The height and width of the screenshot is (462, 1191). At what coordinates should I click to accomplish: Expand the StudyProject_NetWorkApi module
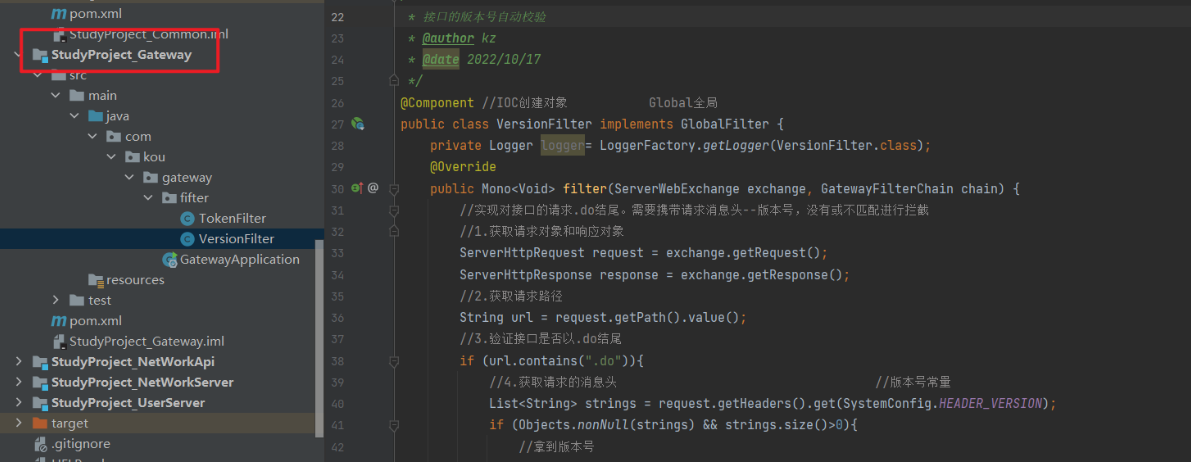(x=18, y=362)
